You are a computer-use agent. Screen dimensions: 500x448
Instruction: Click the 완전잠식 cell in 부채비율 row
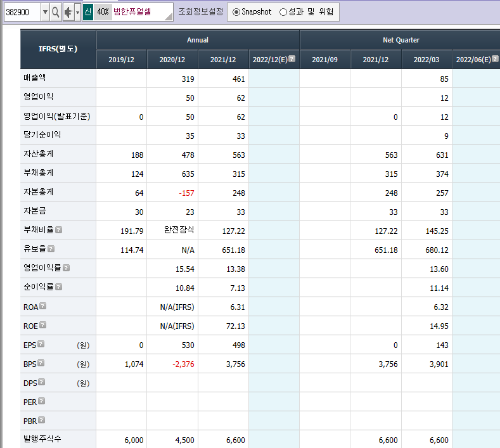pos(179,229)
